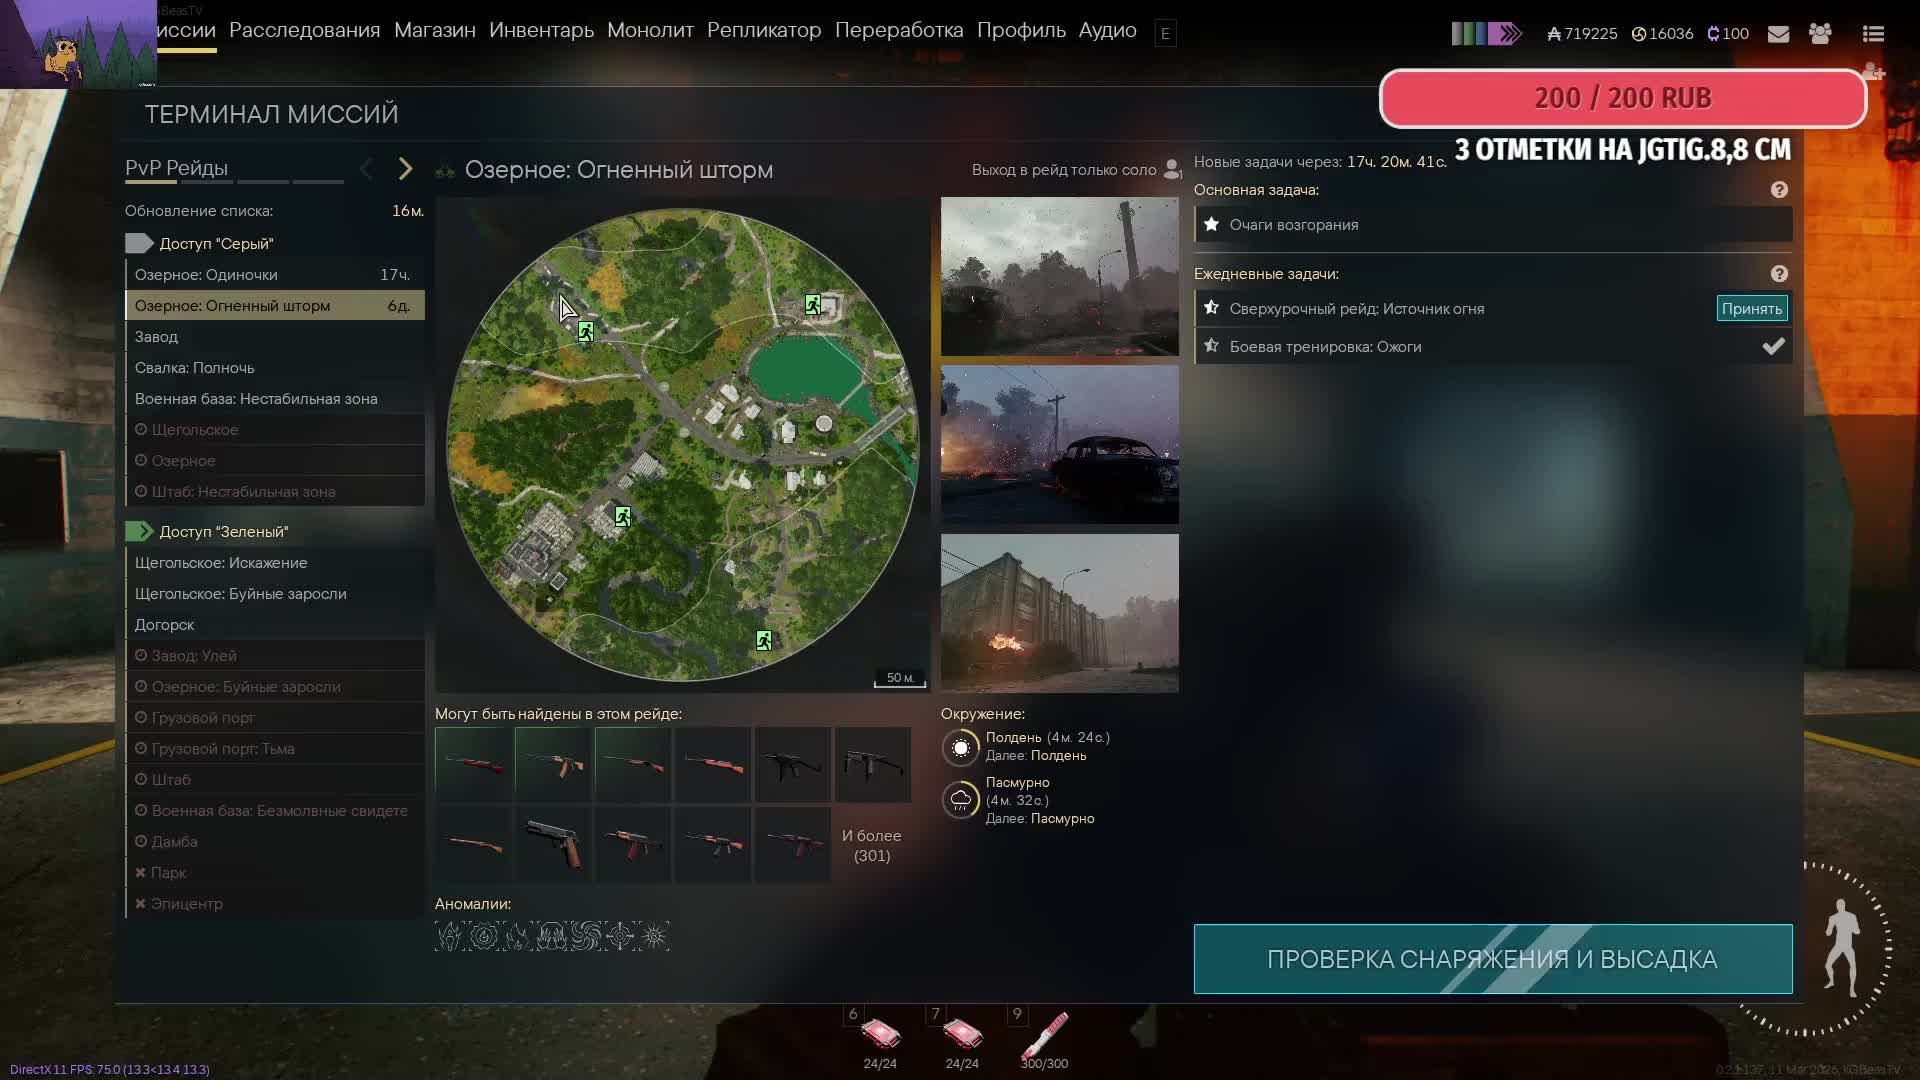Click the solo raid player icon near Выход в рейд
This screenshot has height=1080, width=1920.
pos(1172,169)
